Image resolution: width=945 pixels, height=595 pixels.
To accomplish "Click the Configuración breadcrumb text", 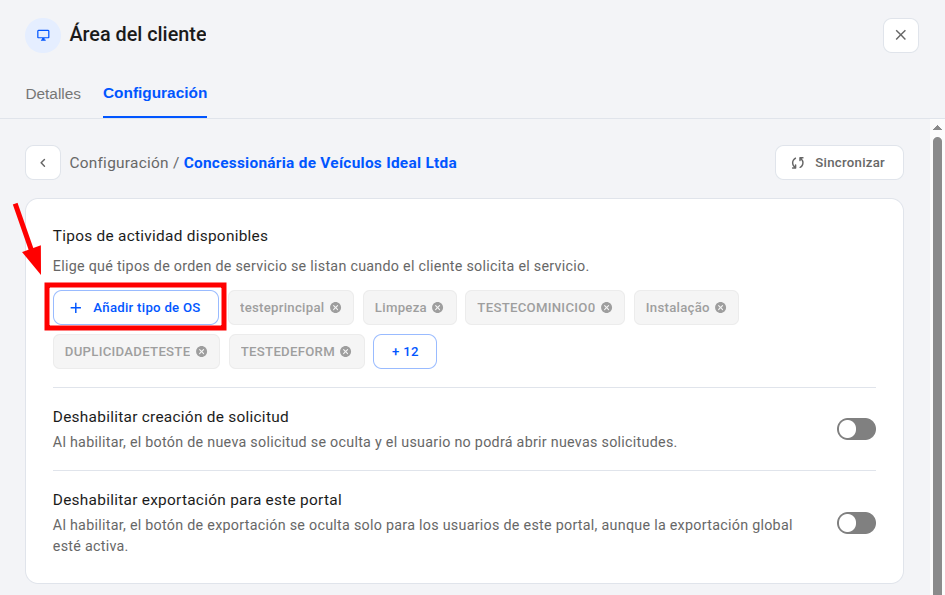I will tap(119, 163).
